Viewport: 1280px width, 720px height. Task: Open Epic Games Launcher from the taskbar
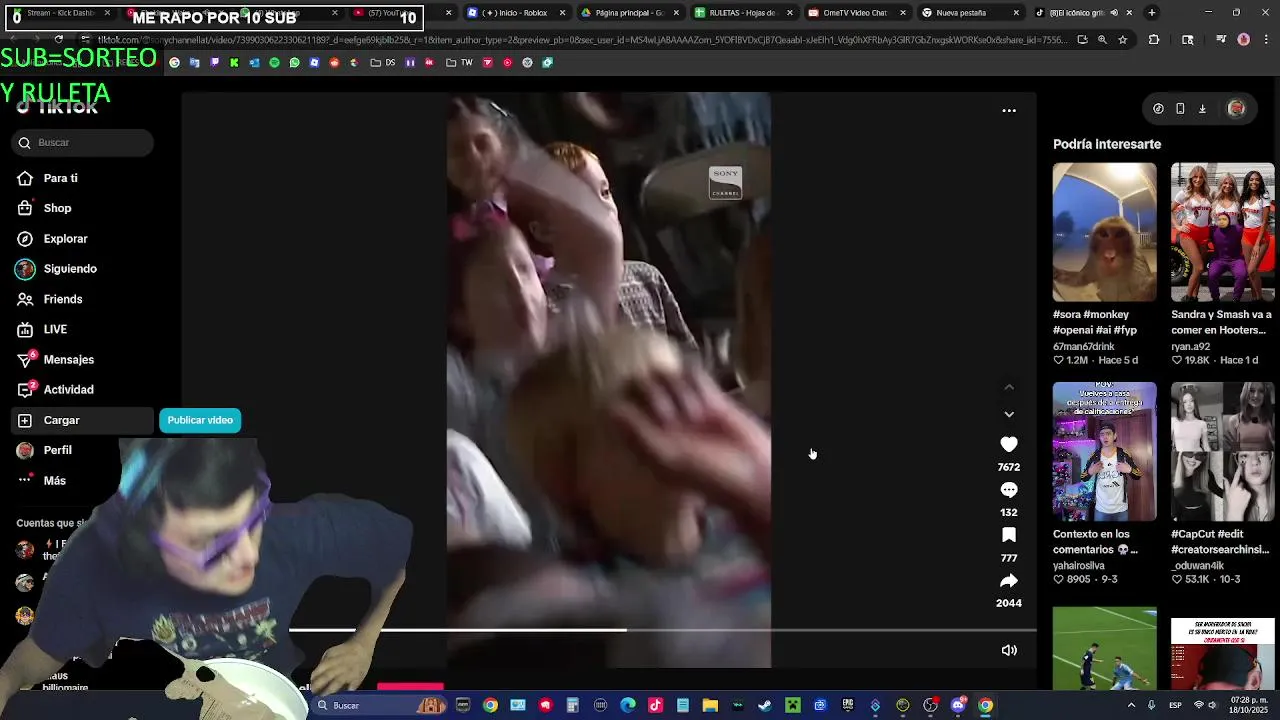pos(847,706)
